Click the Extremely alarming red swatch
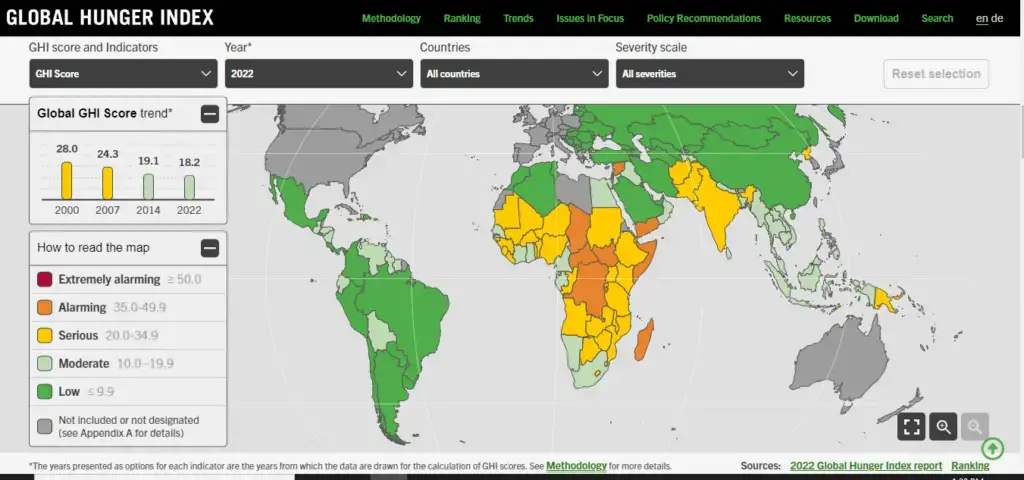This screenshot has width=1024, height=480. pyautogui.click(x=44, y=280)
